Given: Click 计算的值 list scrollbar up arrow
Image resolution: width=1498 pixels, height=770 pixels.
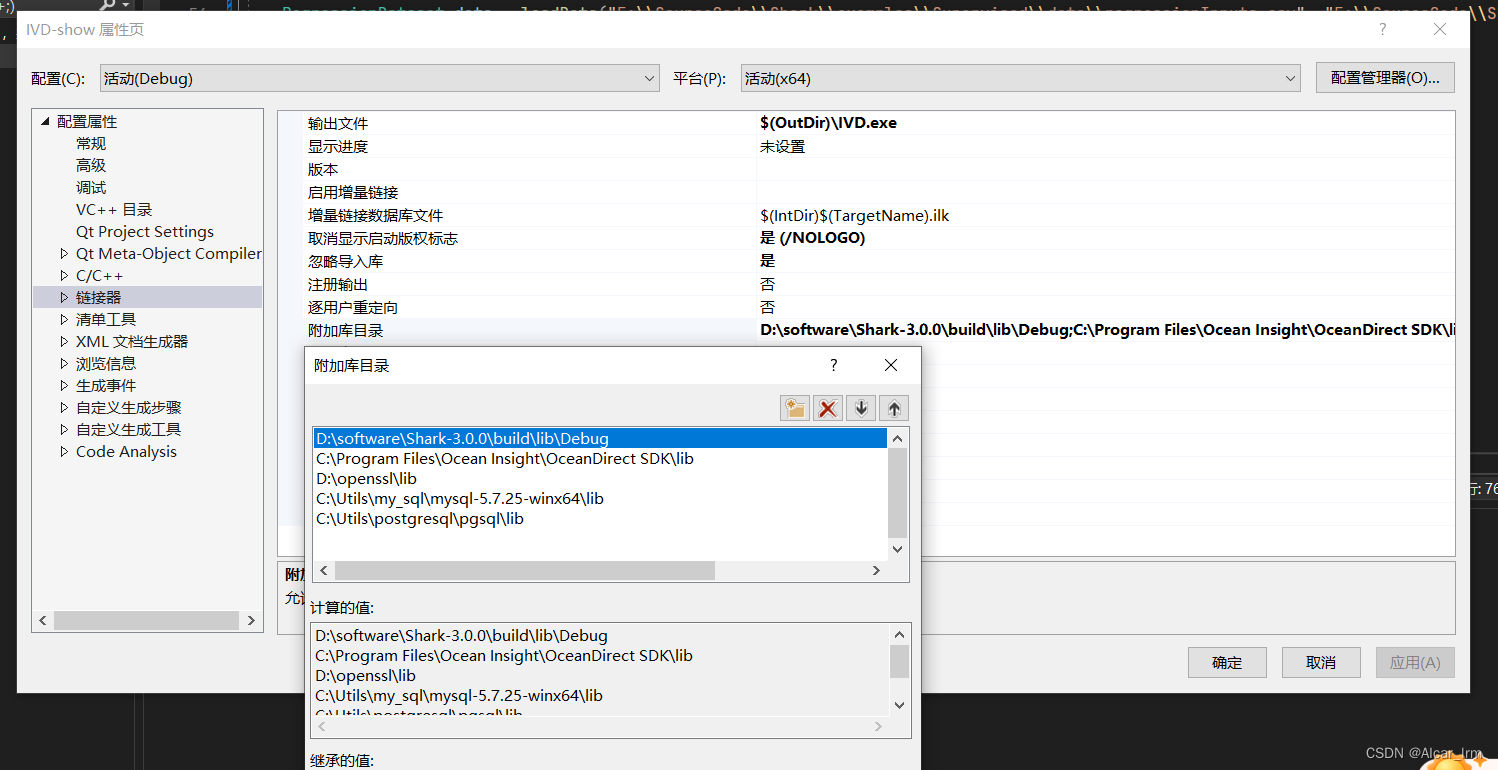Looking at the screenshot, I should (x=899, y=634).
